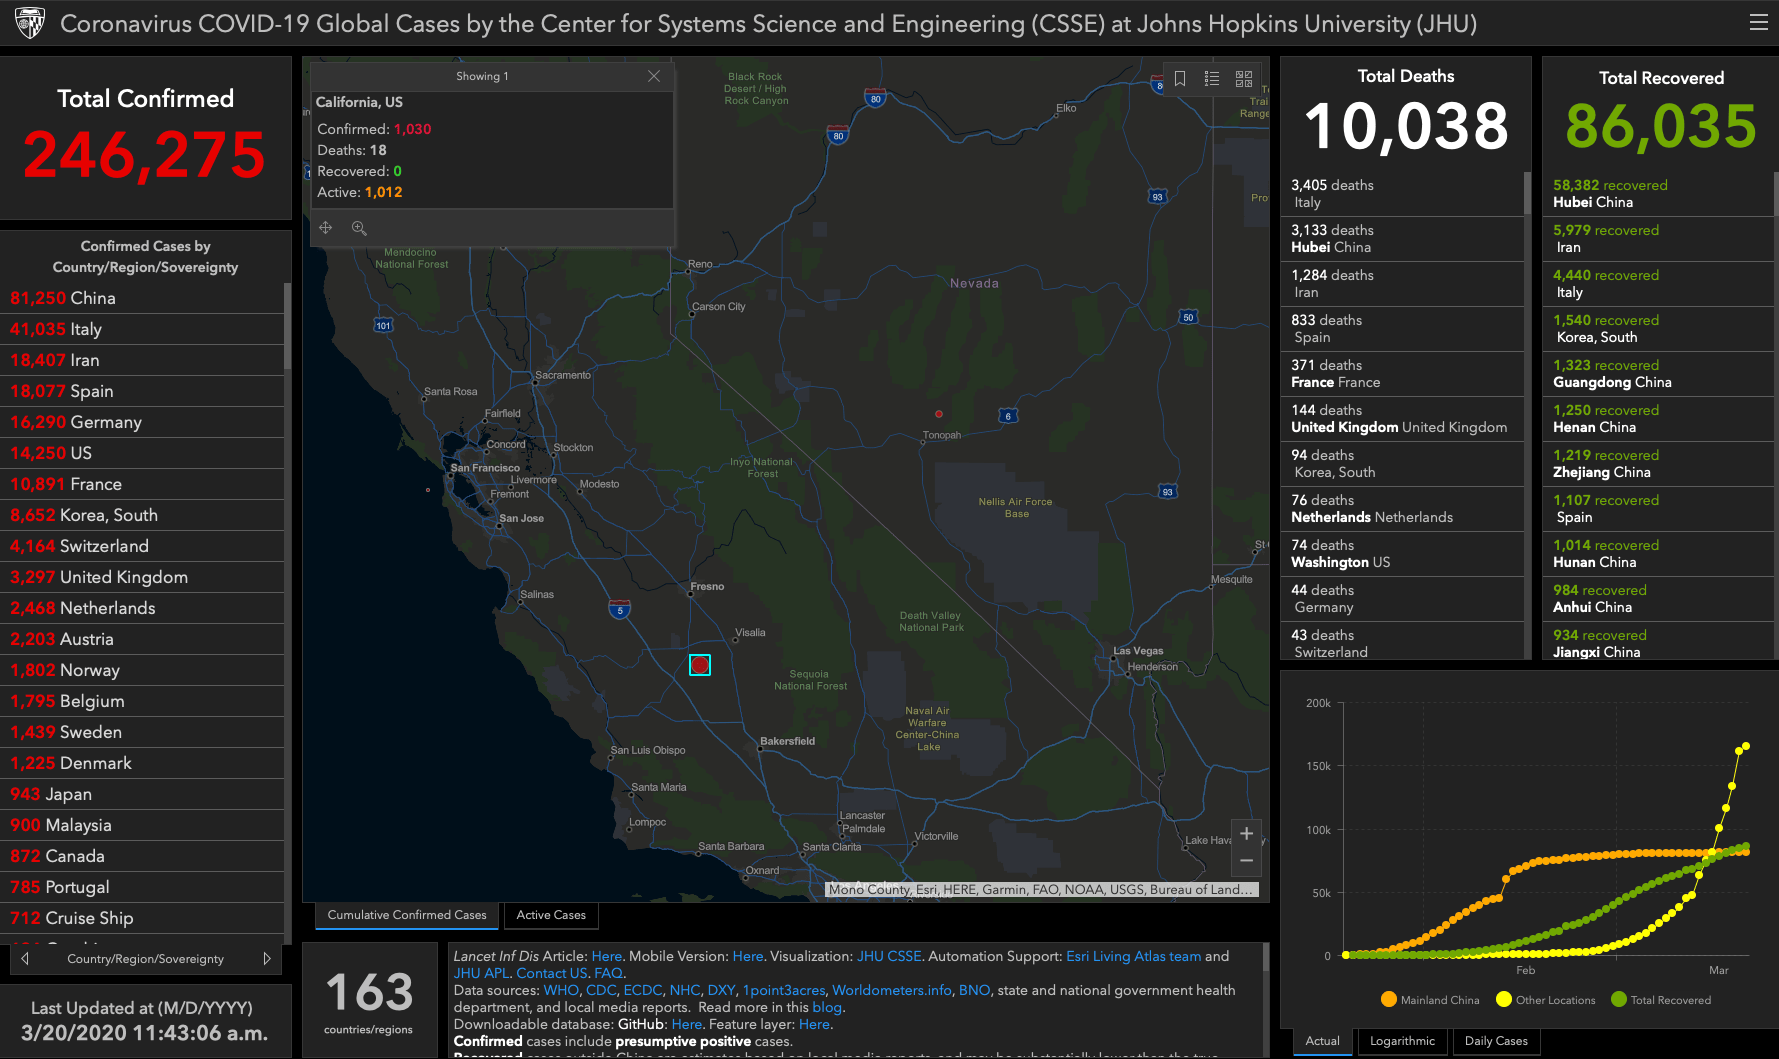This screenshot has width=1779, height=1059.
Task: Click the JHU shield logo
Action: pyautogui.click(x=30, y=23)
